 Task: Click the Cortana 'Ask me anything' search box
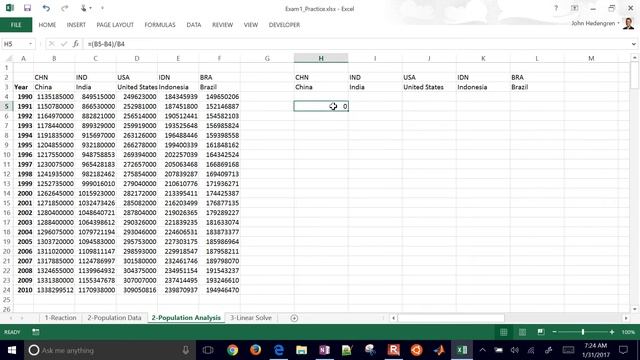[x=109, y=350]
